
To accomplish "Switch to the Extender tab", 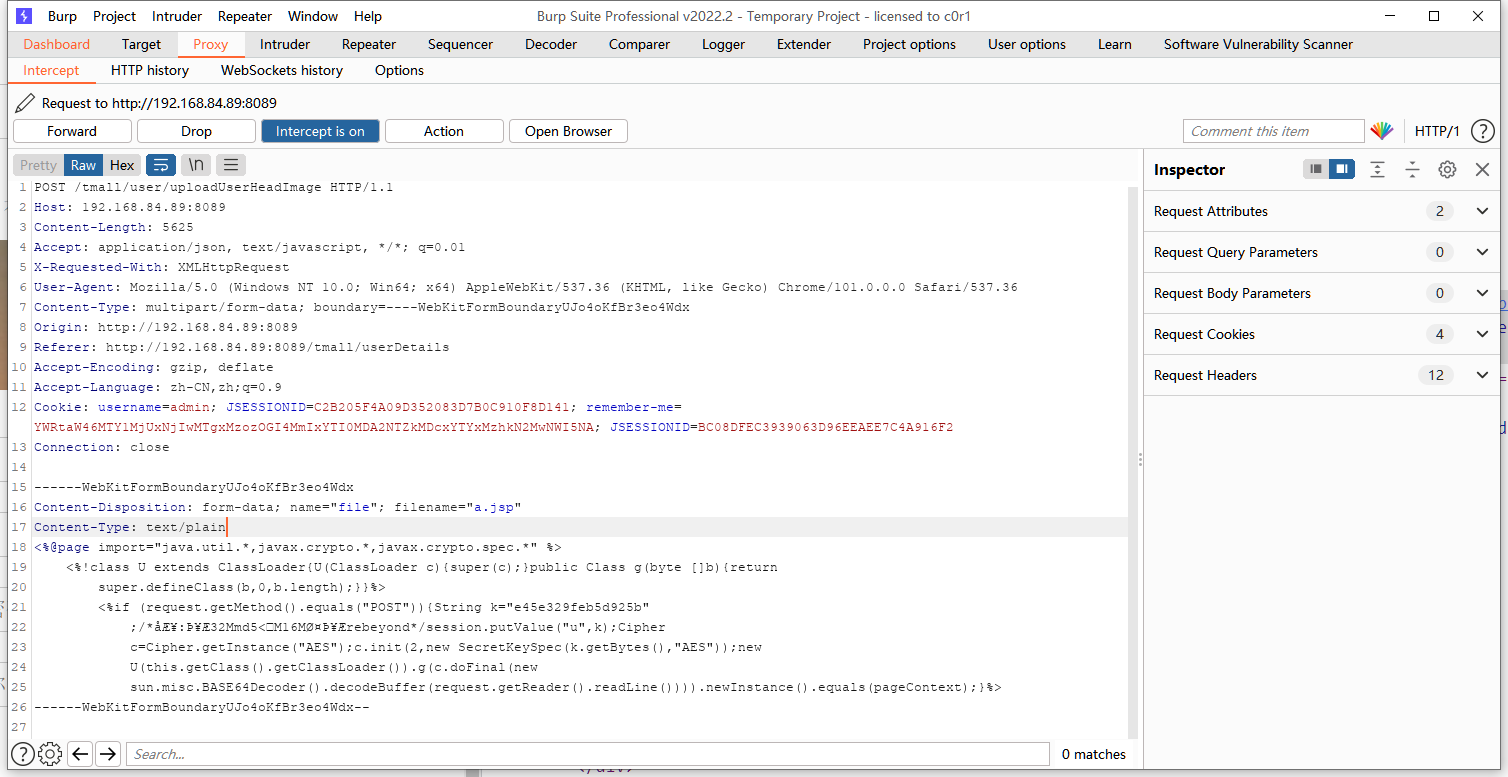I will click(x=804, y=44).
